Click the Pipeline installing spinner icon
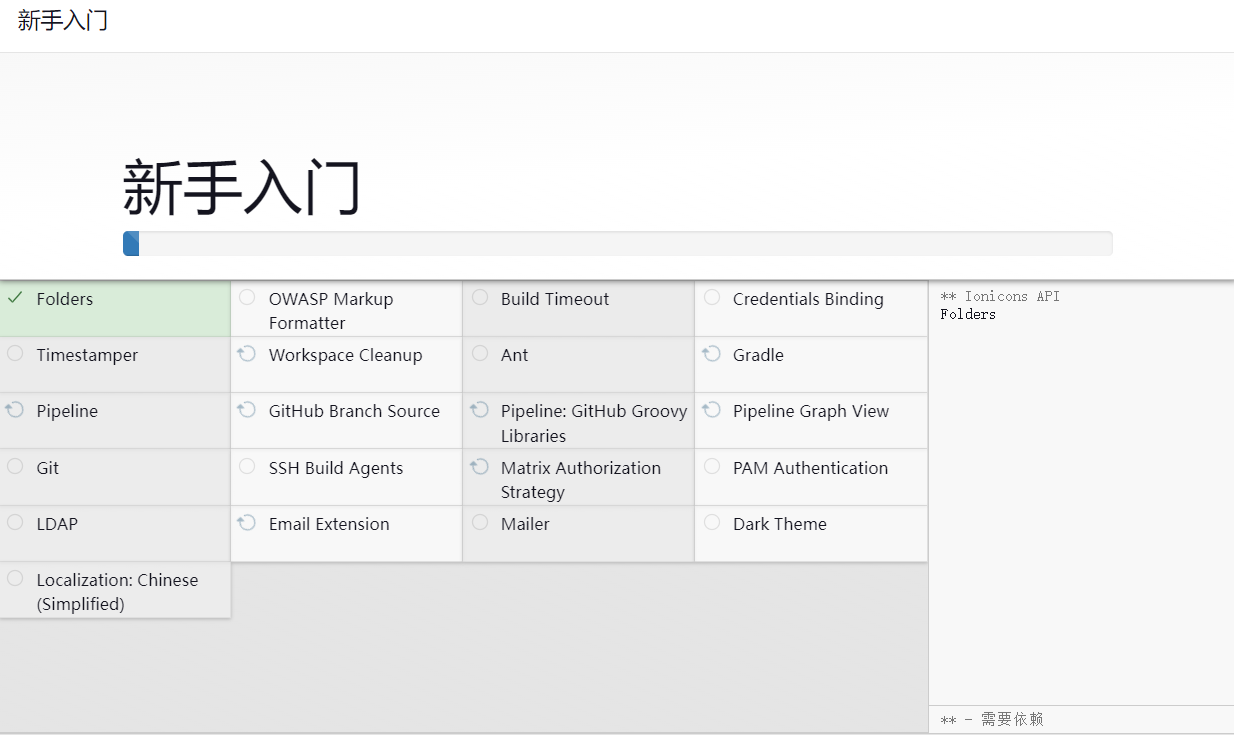1234x736 pixels. click(x=15, y=410)
